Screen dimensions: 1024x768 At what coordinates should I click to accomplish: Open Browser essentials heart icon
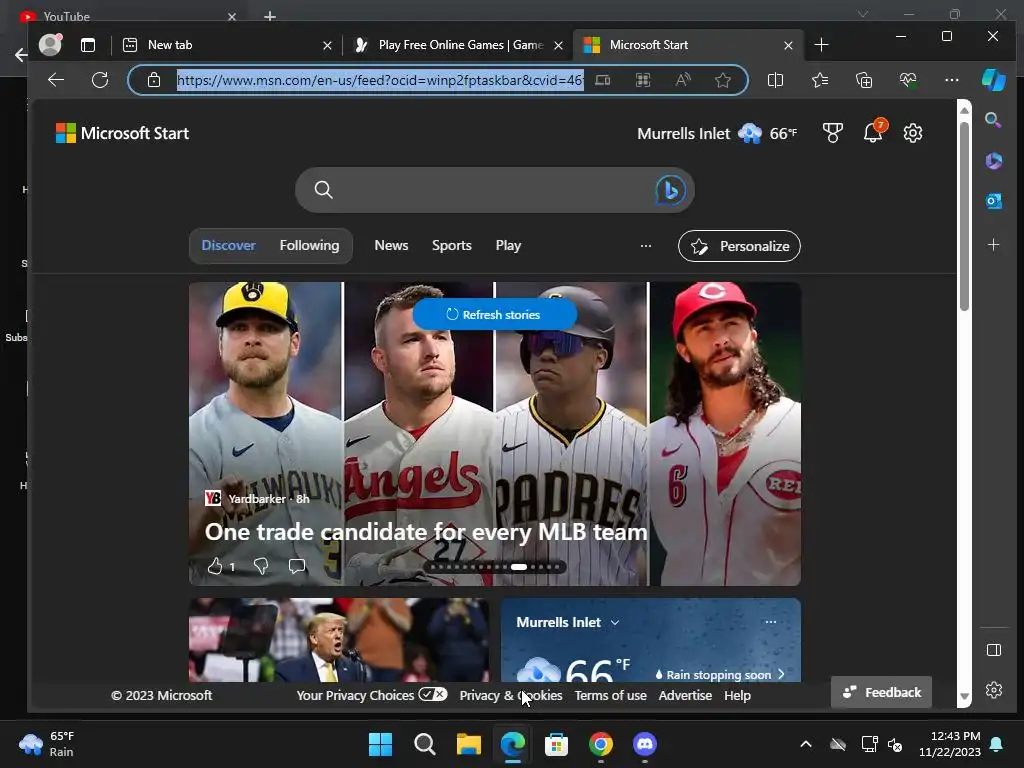(908, 80)
